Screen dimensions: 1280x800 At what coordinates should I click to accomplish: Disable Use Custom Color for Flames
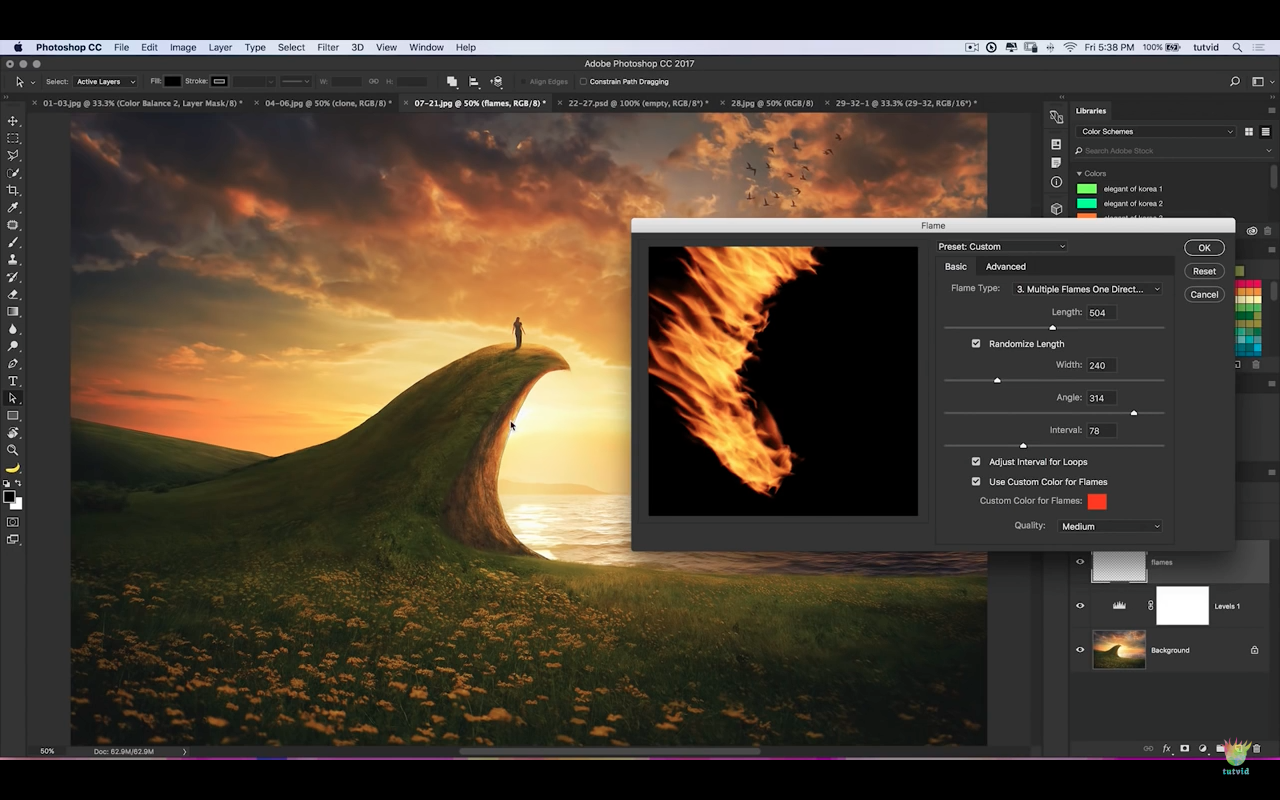tap(976, 482)
